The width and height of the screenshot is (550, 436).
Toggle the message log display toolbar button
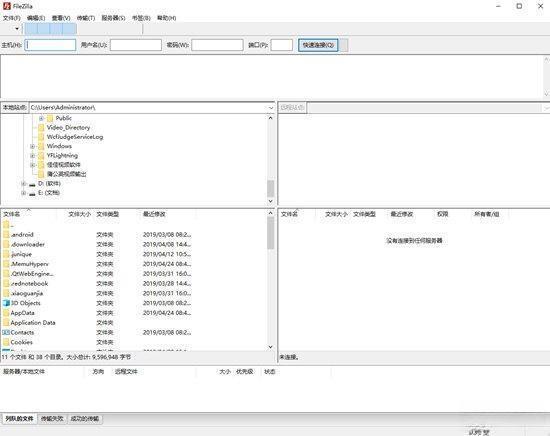(x=31, y=29)
